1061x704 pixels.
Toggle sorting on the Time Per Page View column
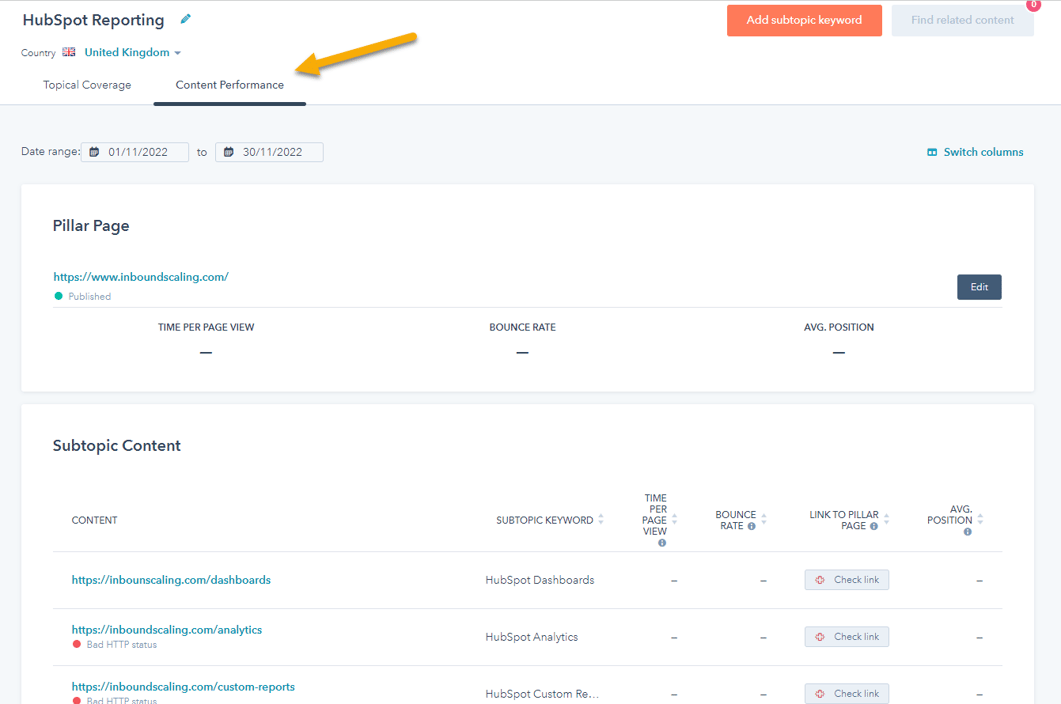[x=673, y=520]
